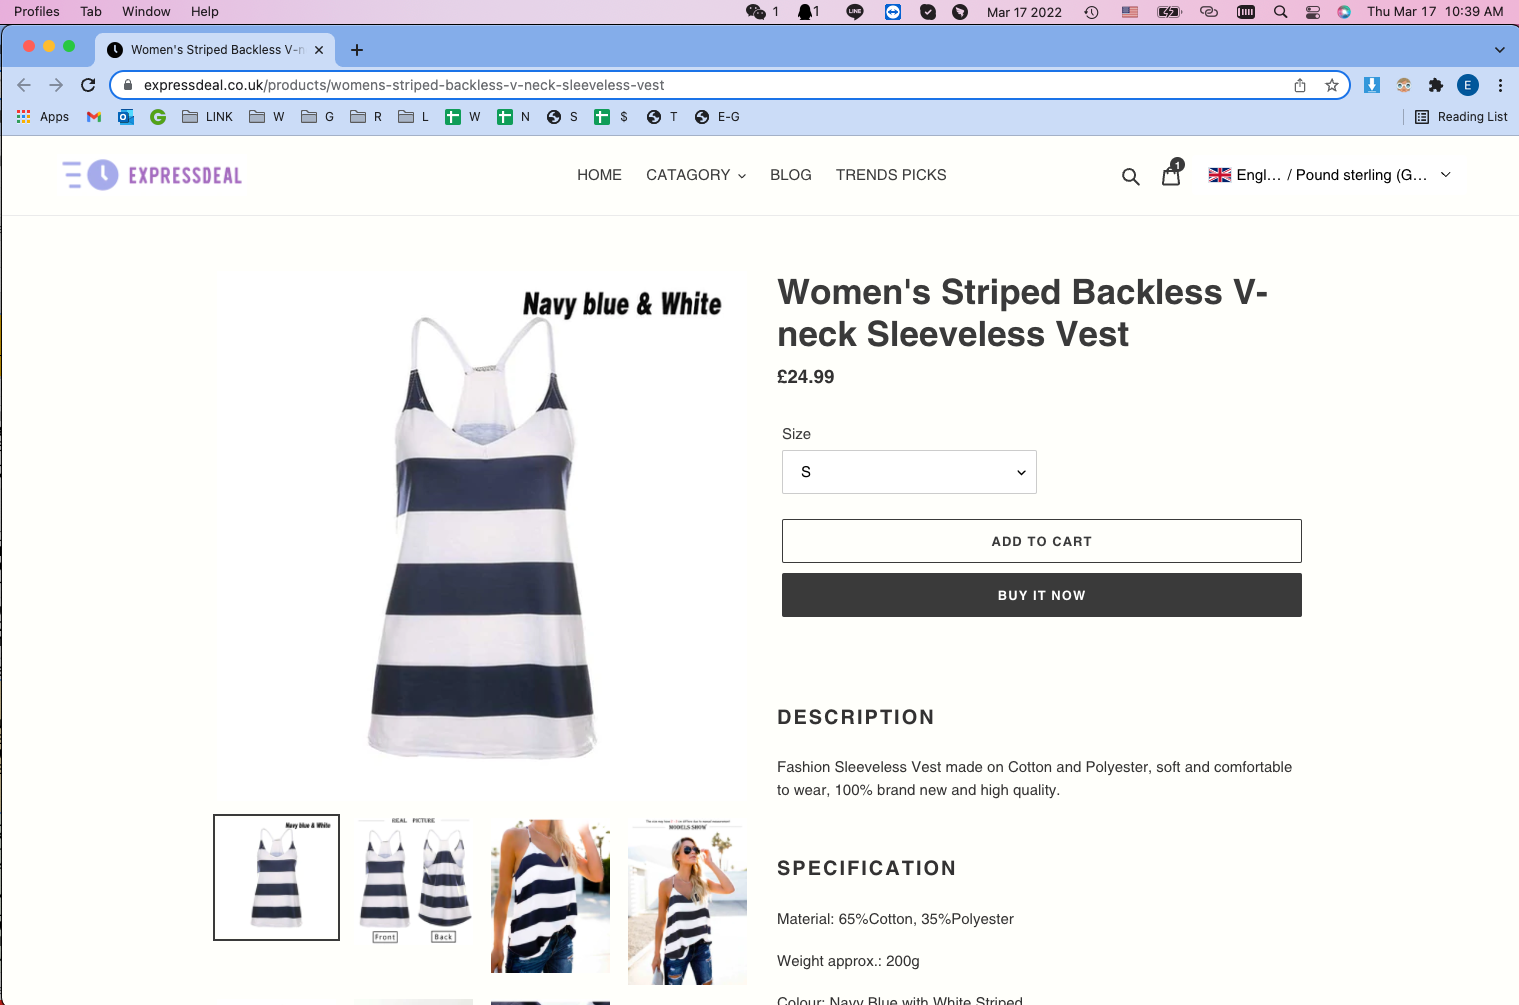The width and height of the screenshot is (1519, 1005).
Task: Open the S globe bookmark
Action: pos(562,117)
